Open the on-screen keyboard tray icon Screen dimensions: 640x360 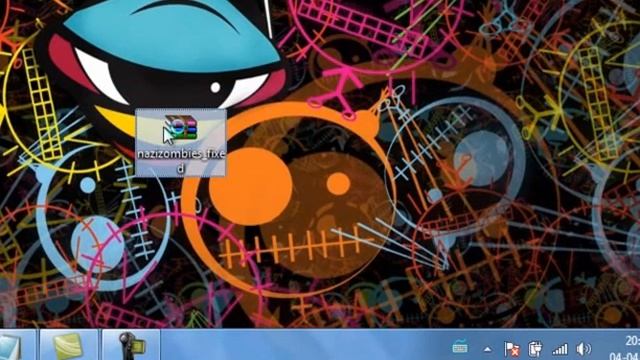pos(460,347)
